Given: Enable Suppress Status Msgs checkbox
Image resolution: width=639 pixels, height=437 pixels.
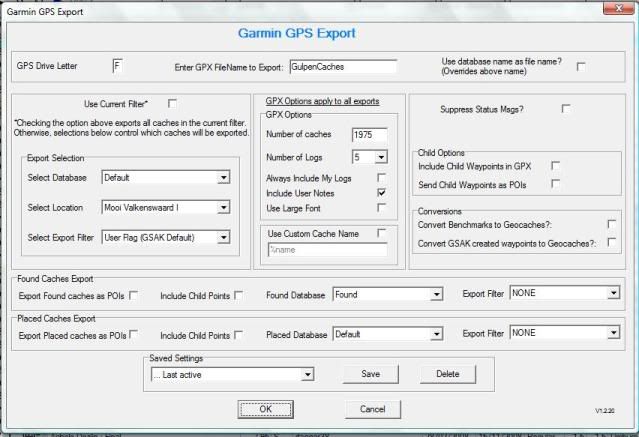Looking at the screenshot, I should [x=566, y=108].
